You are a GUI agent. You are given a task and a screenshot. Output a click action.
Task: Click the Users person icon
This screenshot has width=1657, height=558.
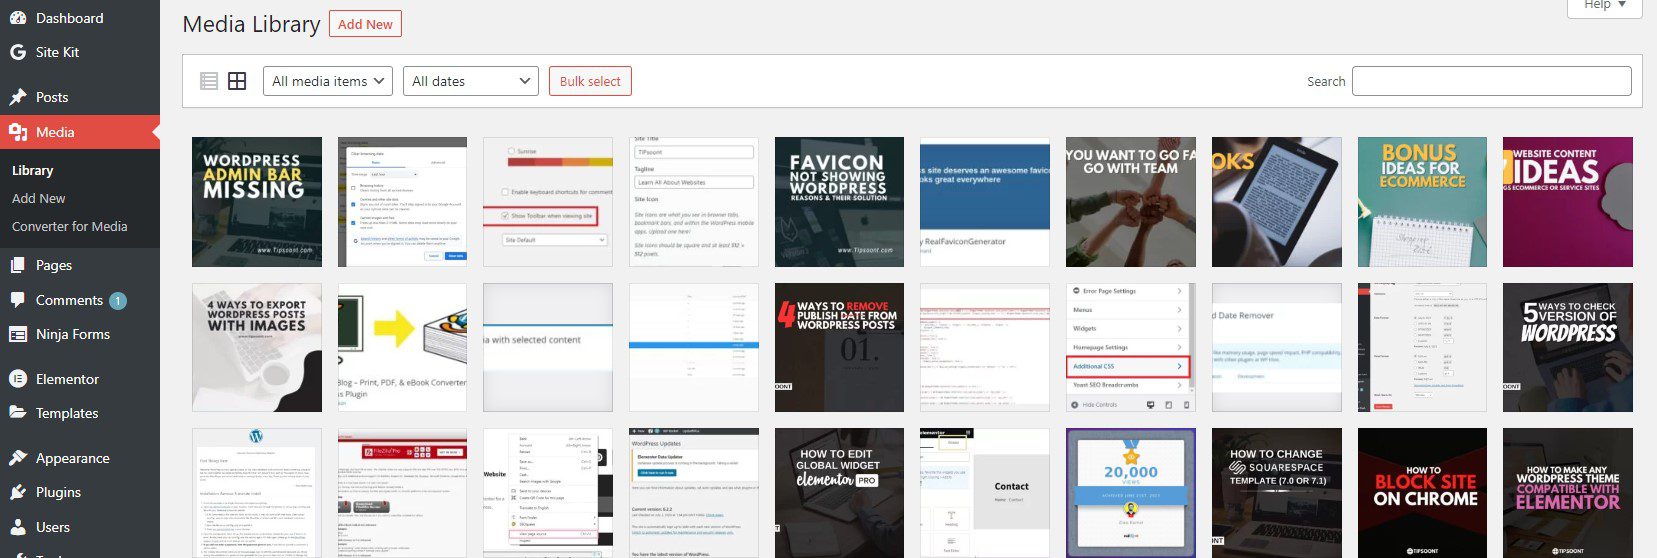[17, 527]
